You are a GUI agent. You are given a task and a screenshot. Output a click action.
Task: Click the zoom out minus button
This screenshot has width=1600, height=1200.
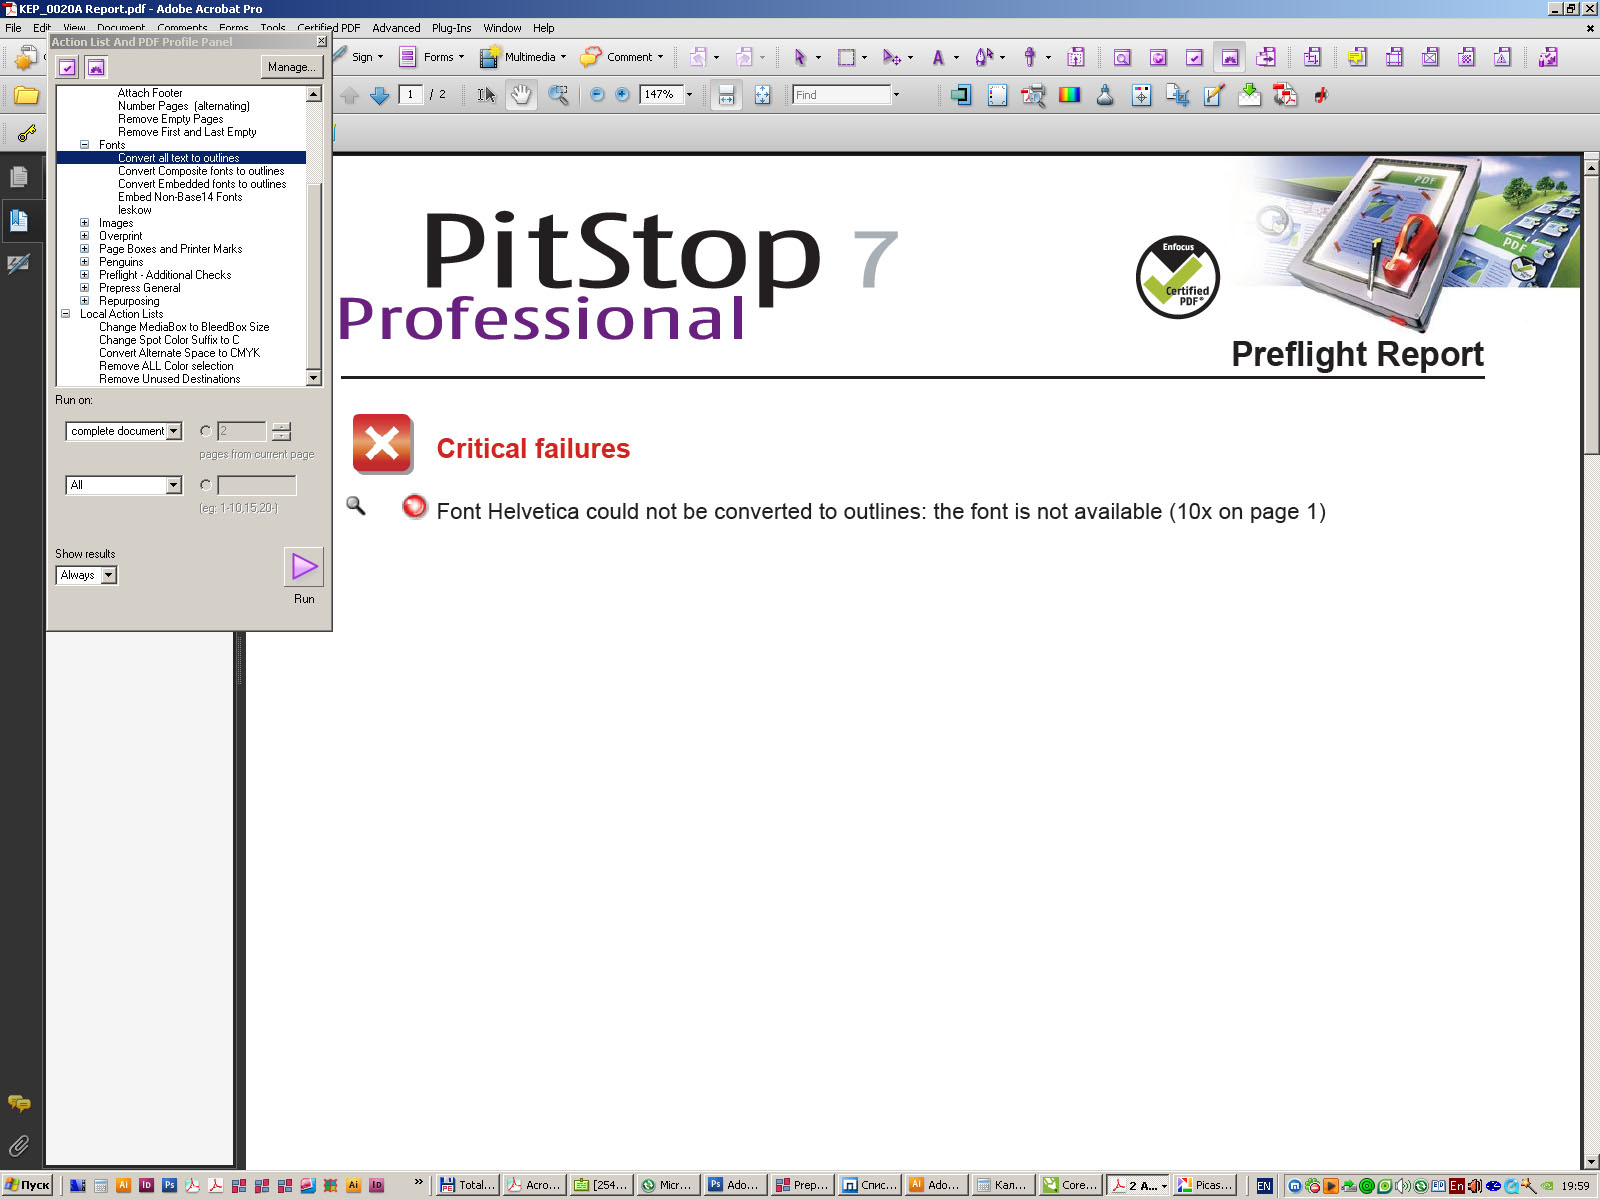(597, 95)
